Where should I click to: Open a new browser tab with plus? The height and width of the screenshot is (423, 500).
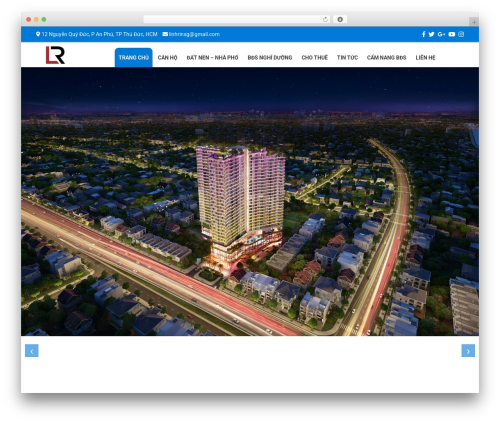coord(474,22)
